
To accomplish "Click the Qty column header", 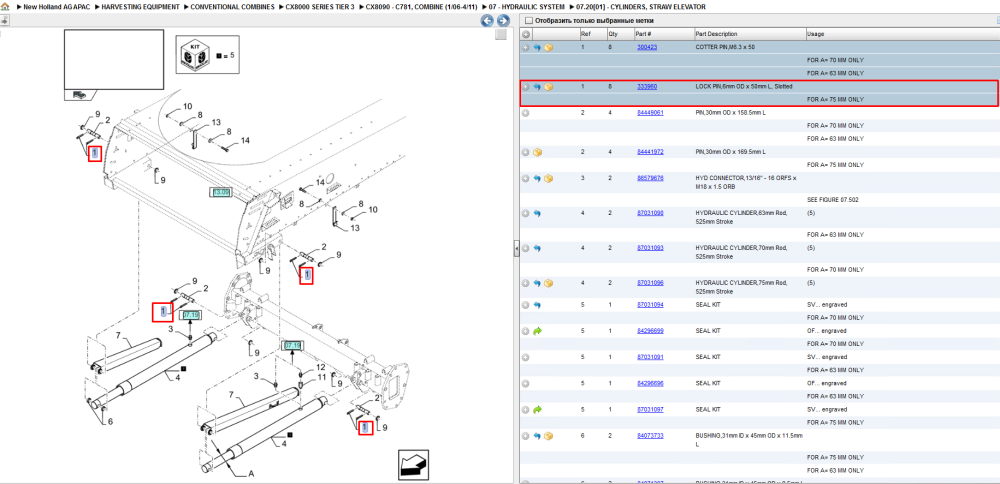I will (613, 34).
